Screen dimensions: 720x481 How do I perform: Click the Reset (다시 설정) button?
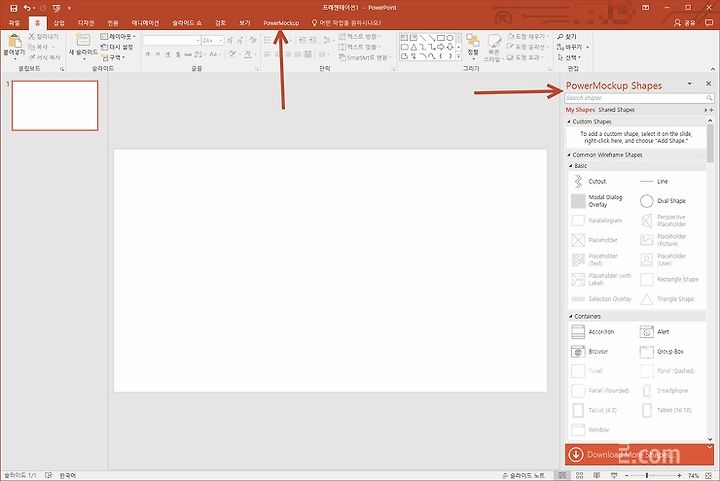click(117, 47)
